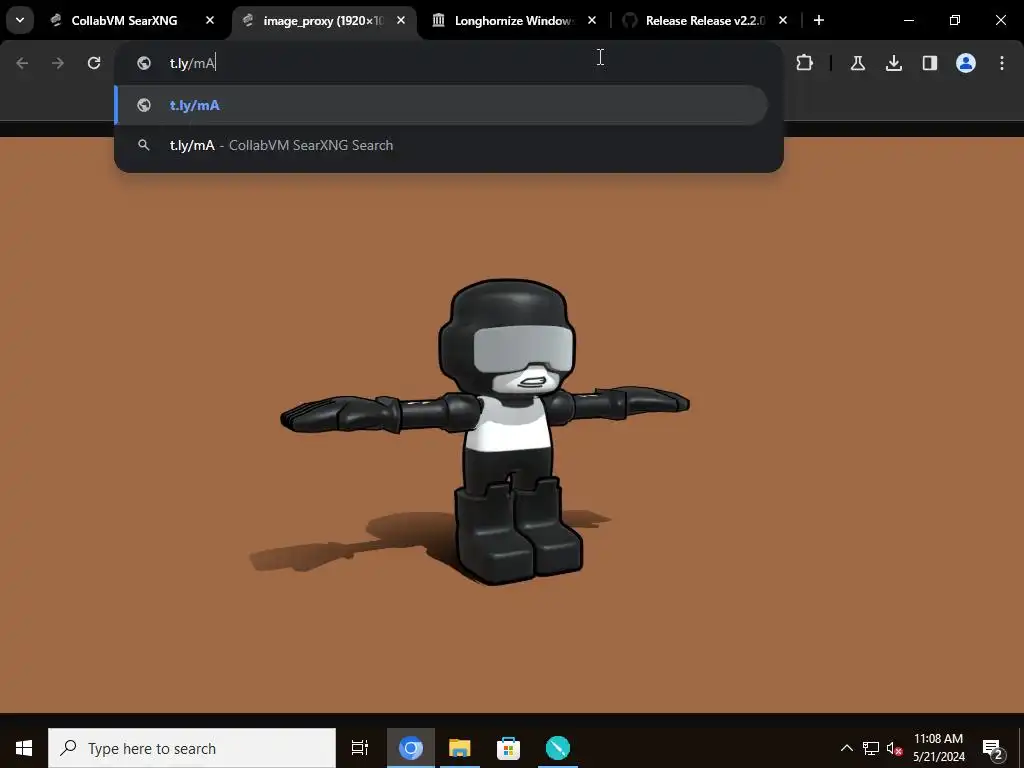Open a new browser tab

[x=819, y=20]
